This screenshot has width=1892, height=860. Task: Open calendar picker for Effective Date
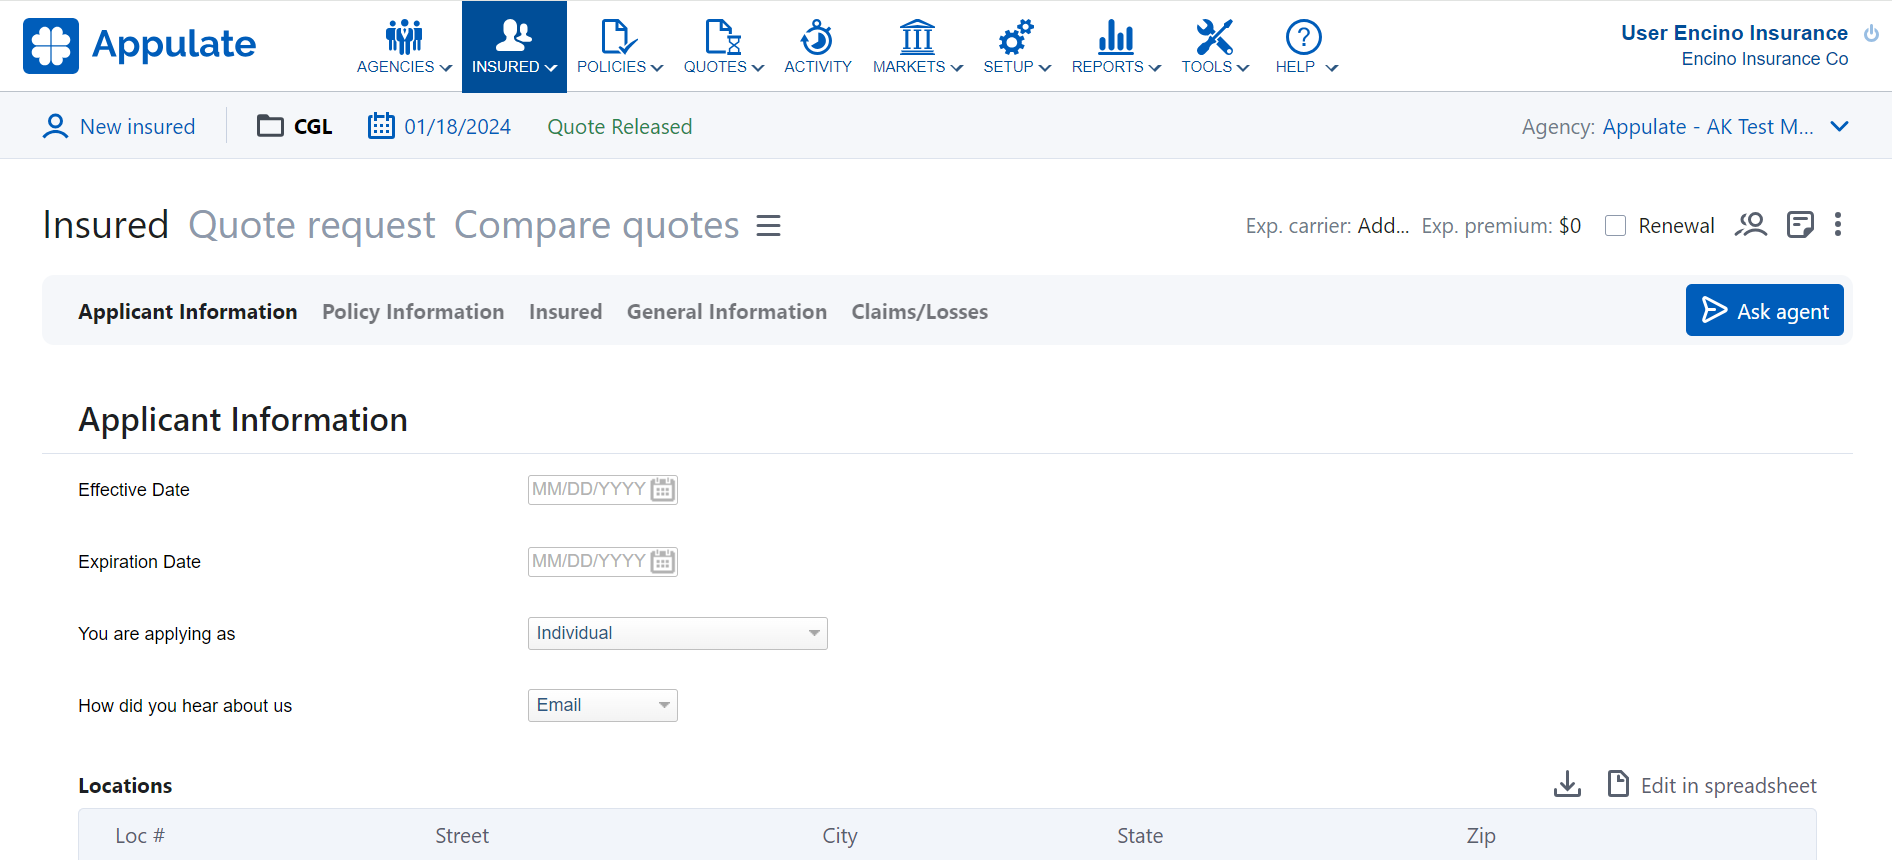[x=662, y=490]
